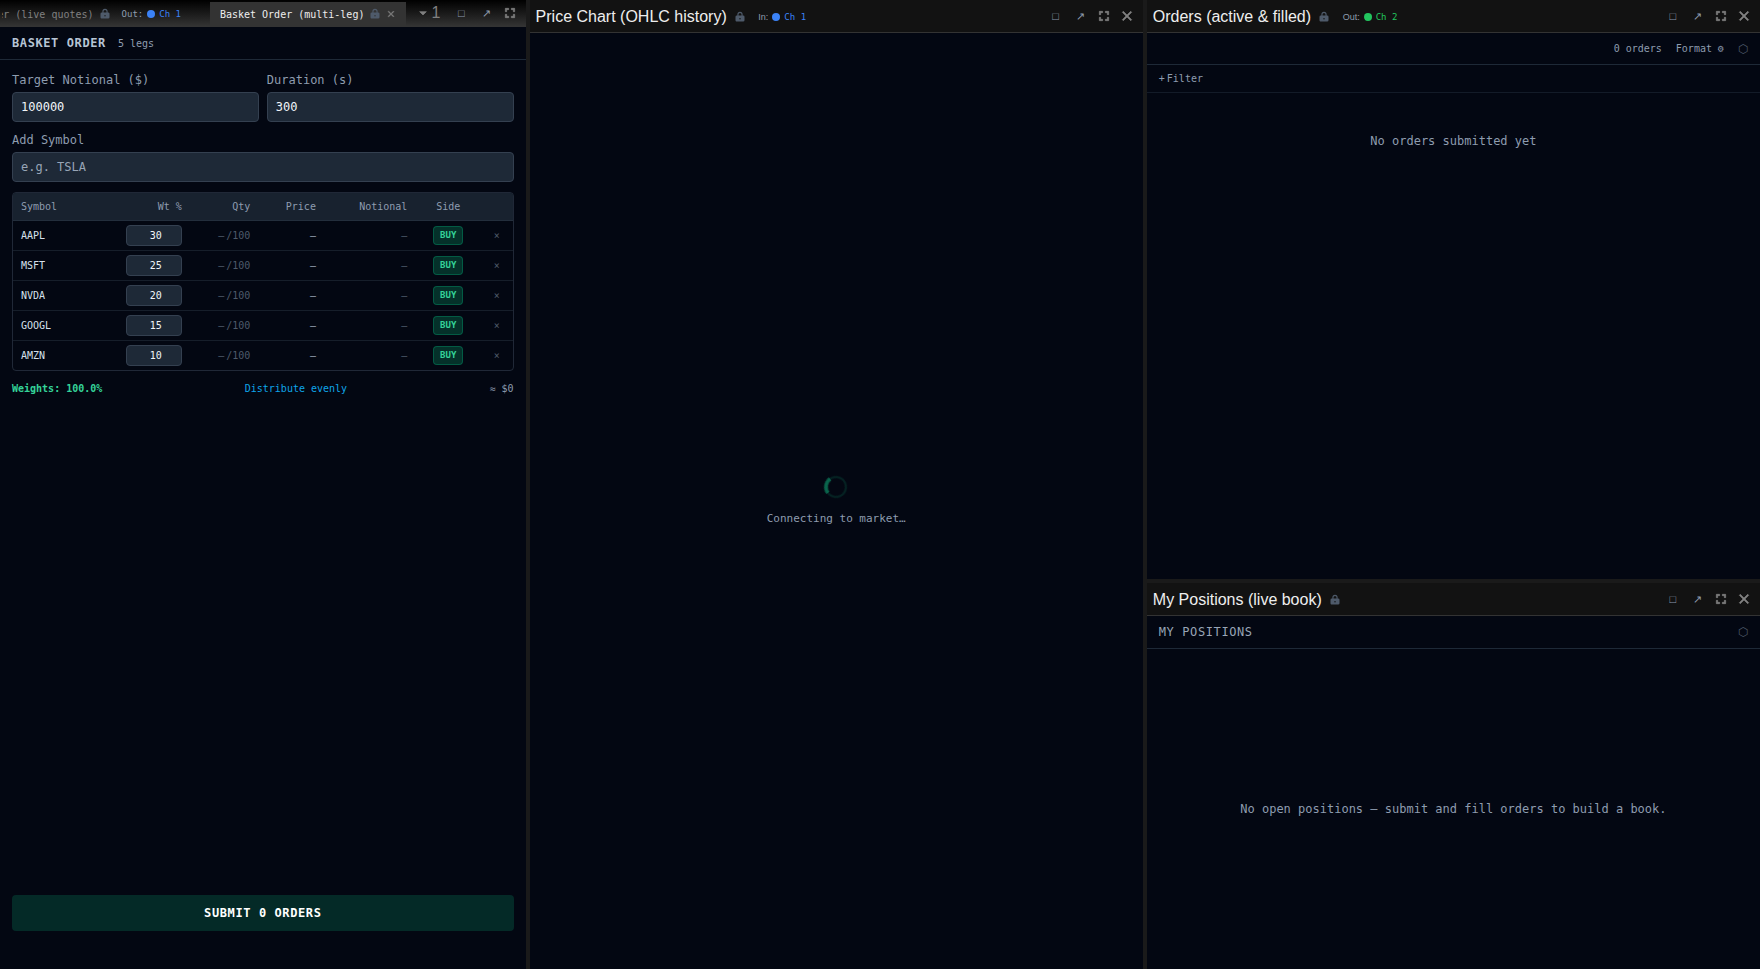Close the Price Chart panel
The height and width of the screenshot is (969, 1760).
coord(1127,16)
